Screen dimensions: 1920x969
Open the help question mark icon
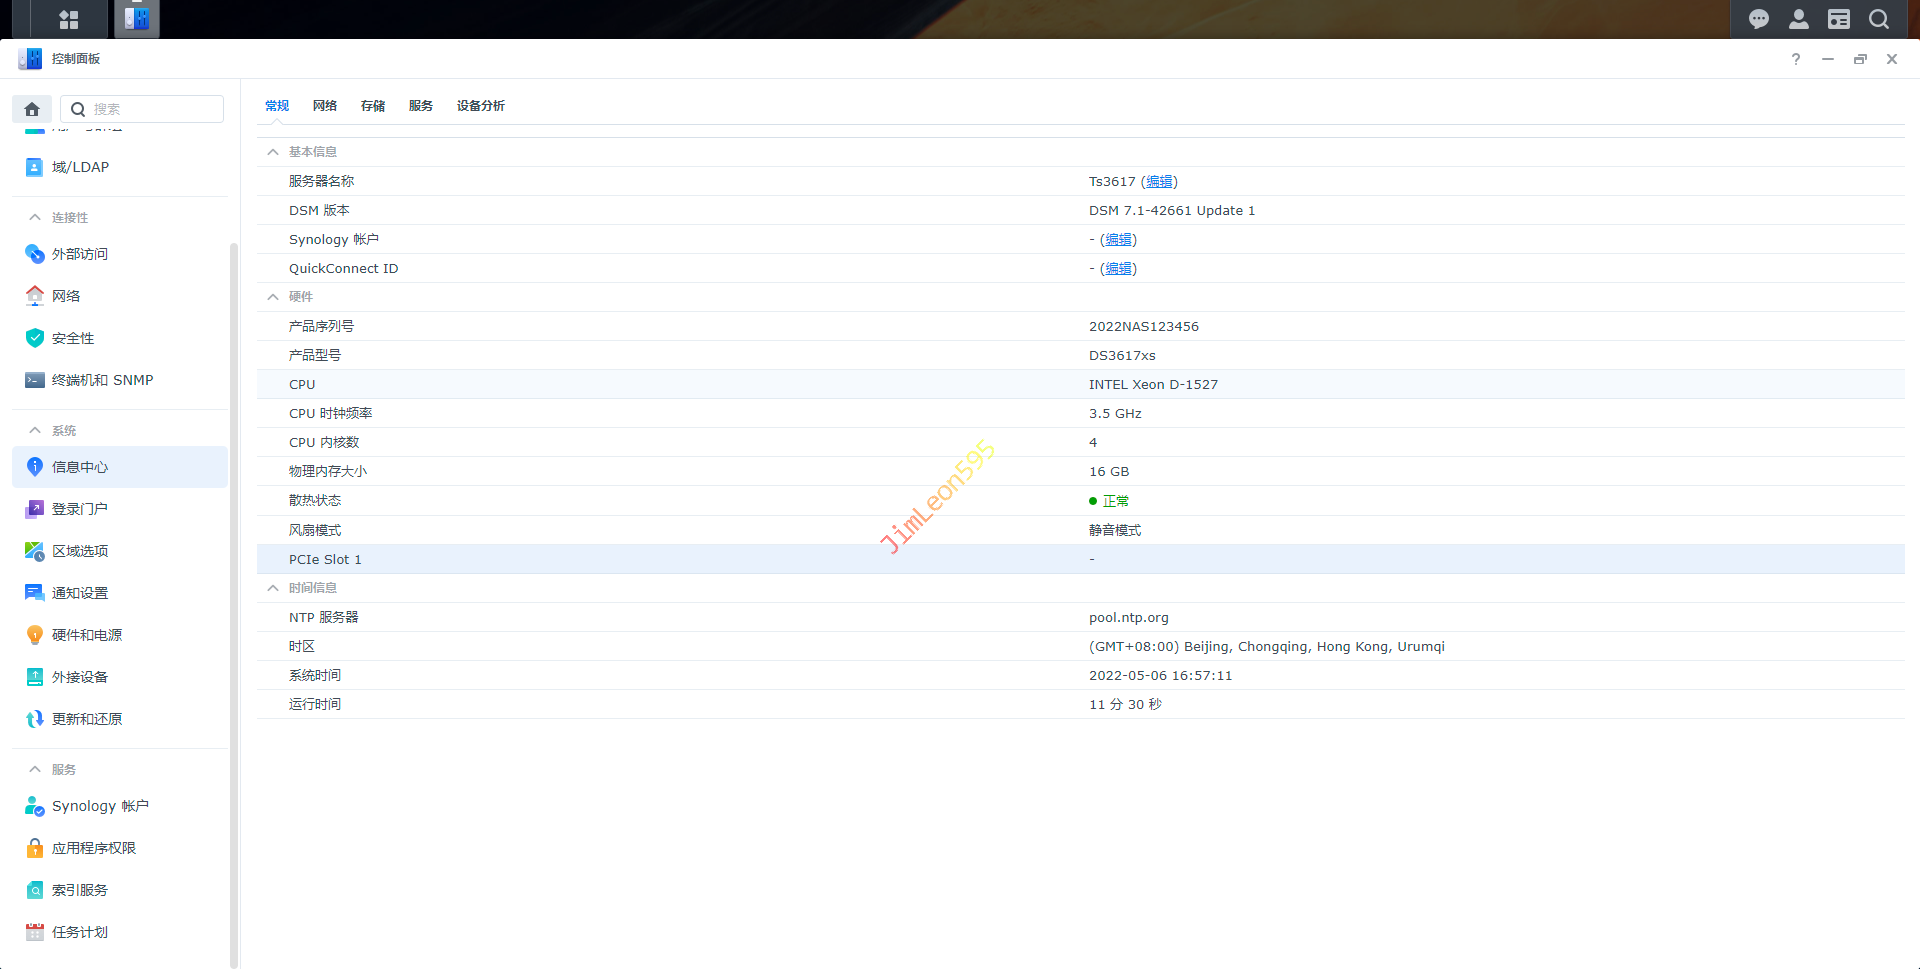(1795, 59)
